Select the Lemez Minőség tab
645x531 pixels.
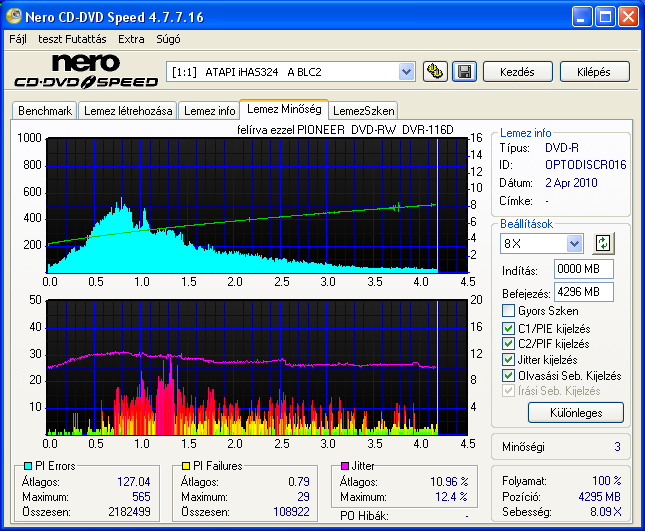(284, 109)
